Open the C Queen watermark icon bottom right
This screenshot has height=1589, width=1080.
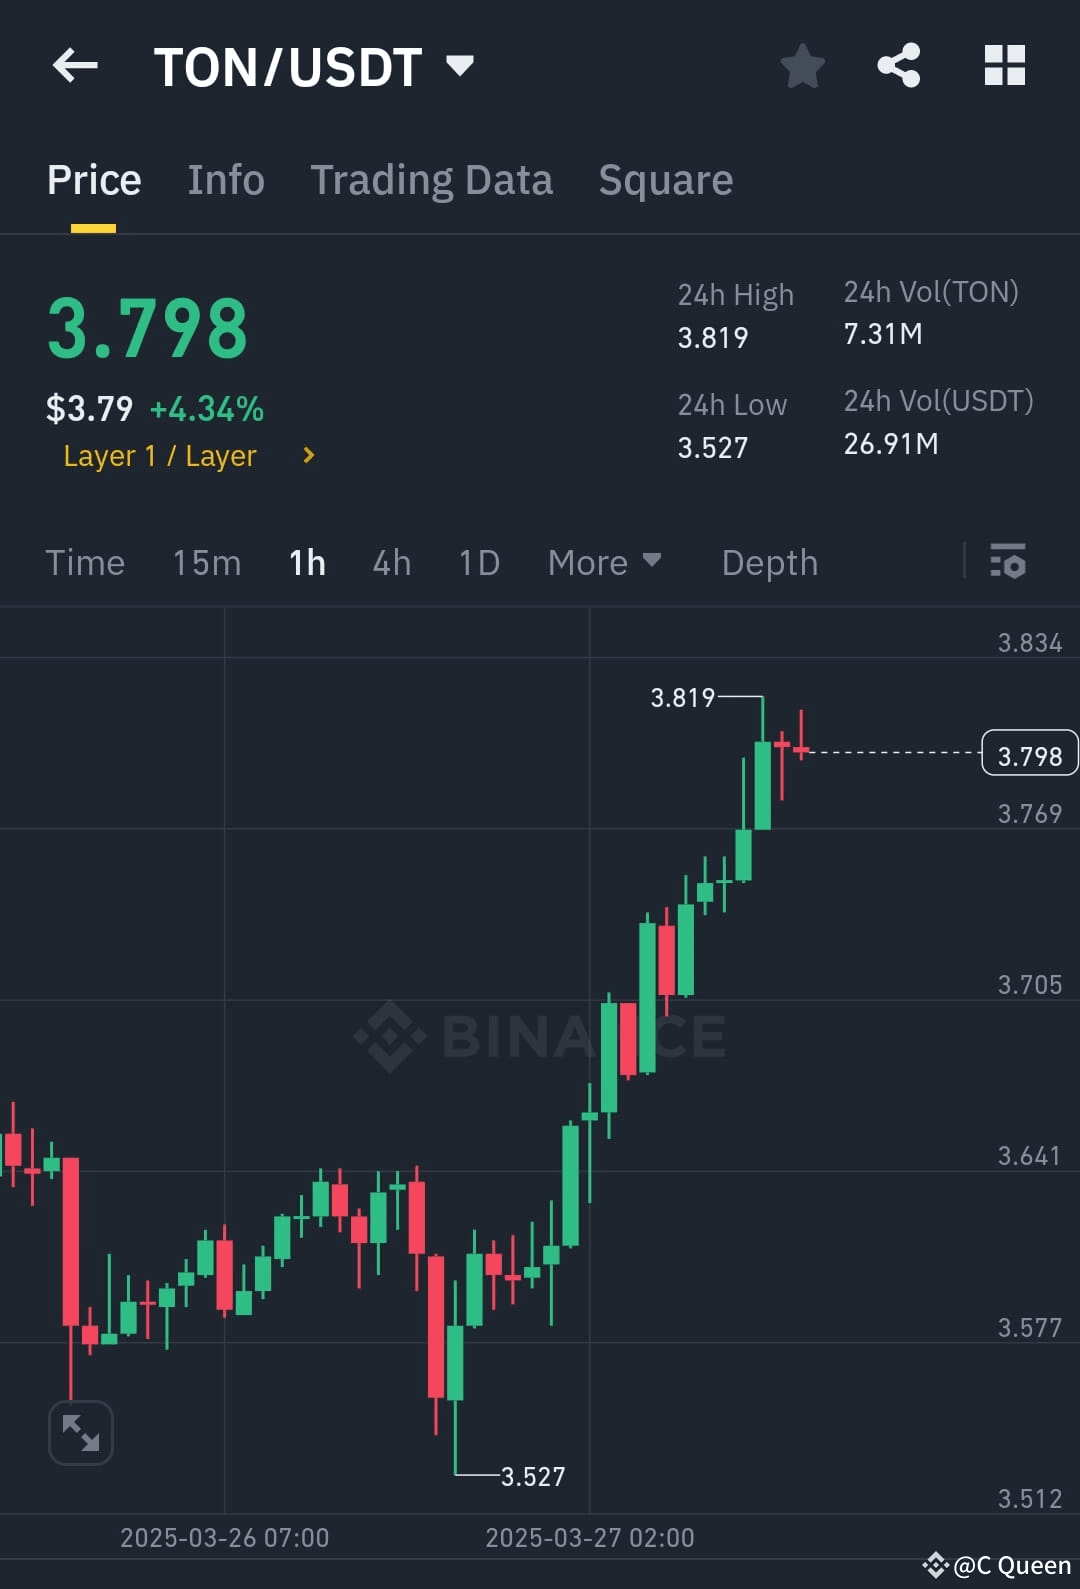pyautogui.click(x=935, y=1564)
